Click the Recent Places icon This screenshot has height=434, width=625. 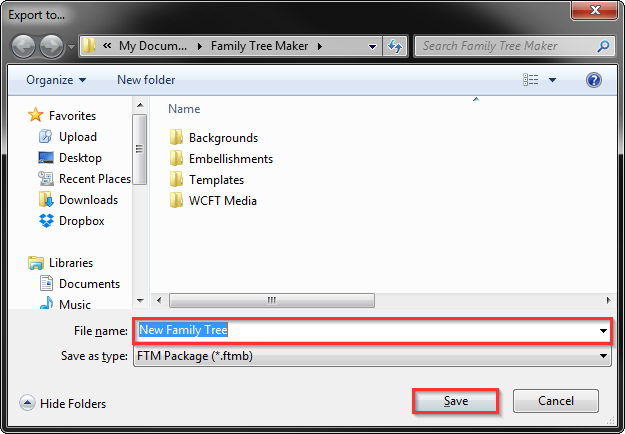coord(46,178)
